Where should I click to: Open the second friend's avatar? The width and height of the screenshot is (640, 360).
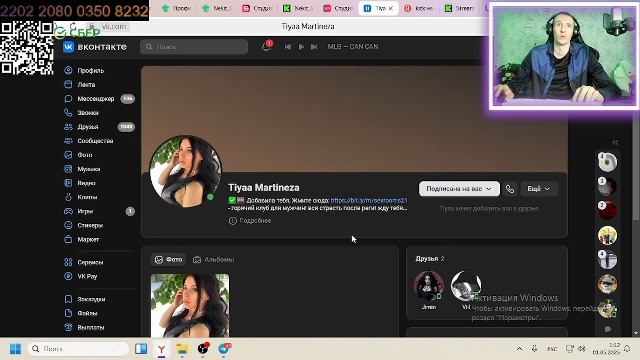click(466, 286)
